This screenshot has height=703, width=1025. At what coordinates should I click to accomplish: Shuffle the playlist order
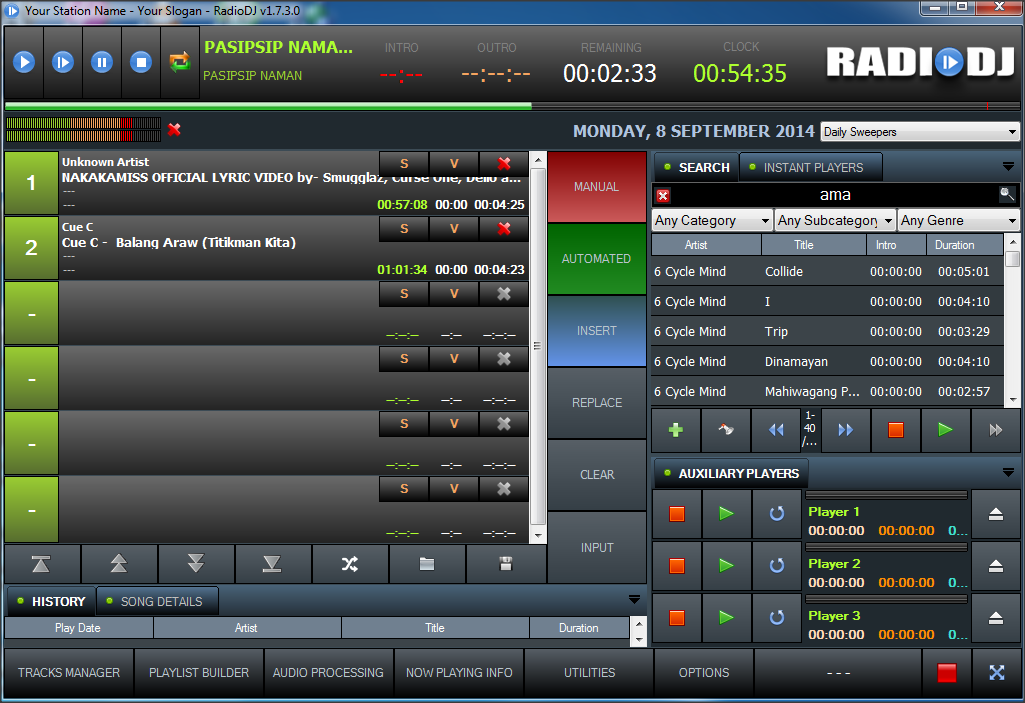(x=350, y=564)
